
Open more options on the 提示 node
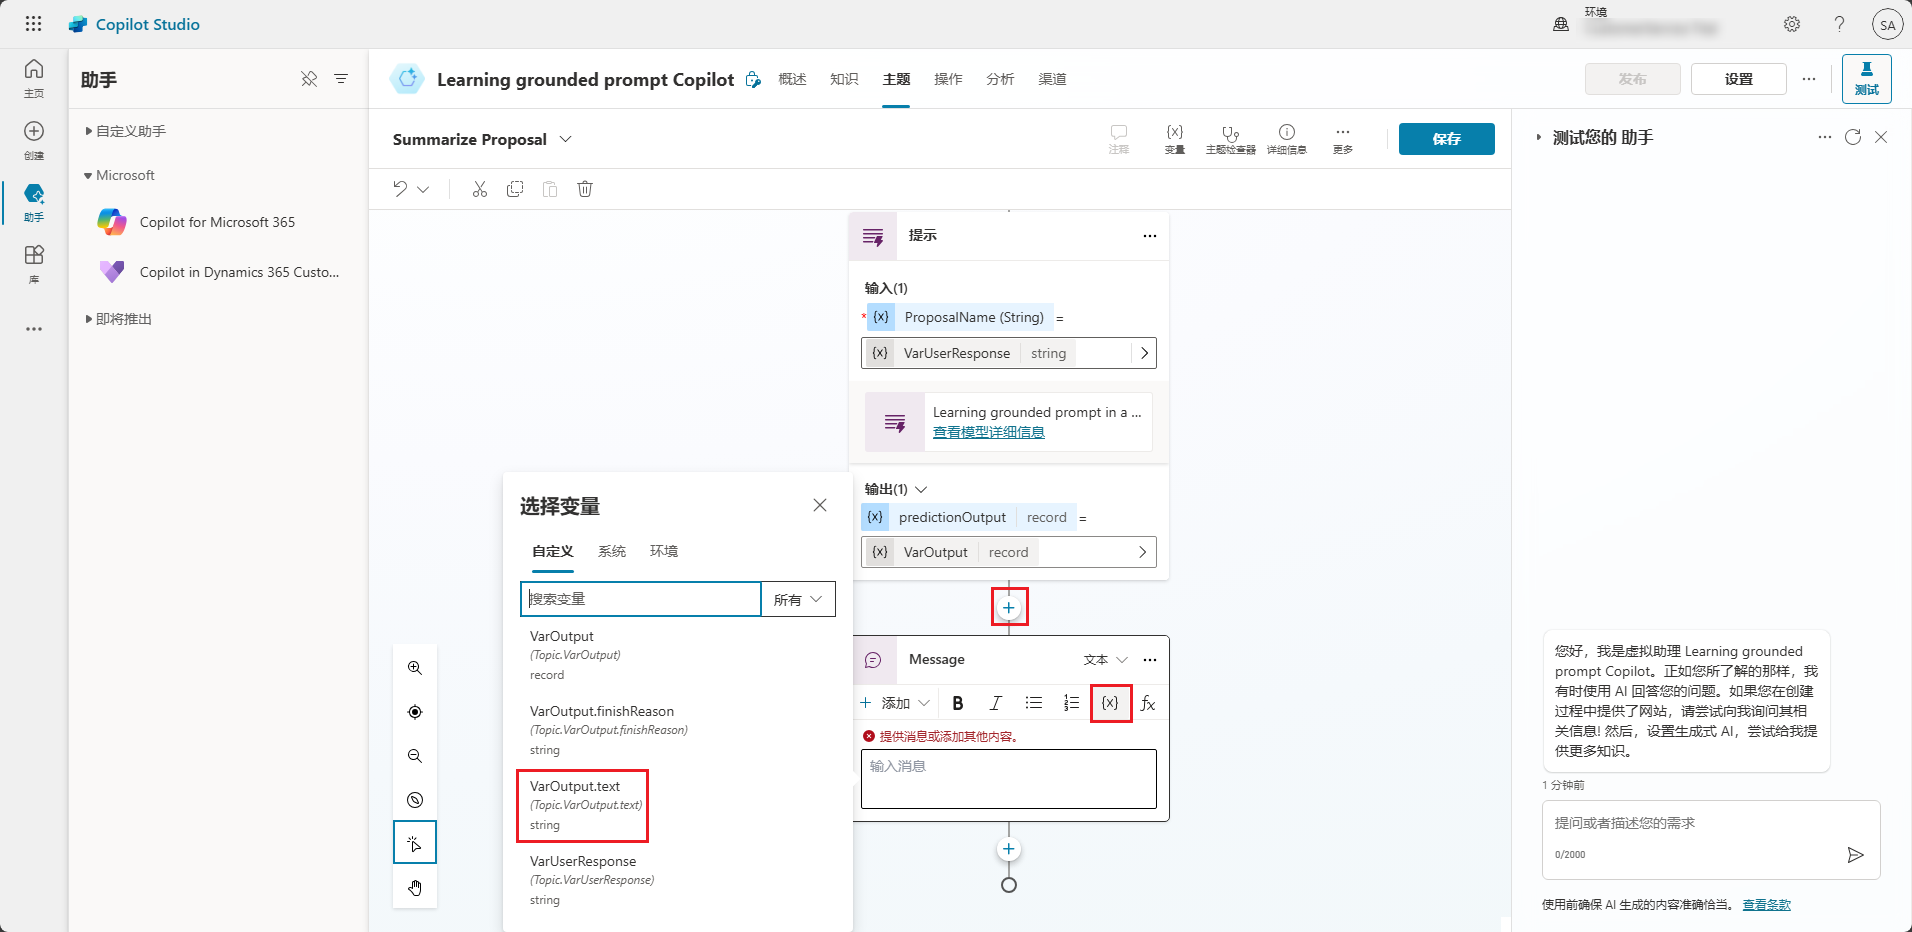tap(1150, 236)
